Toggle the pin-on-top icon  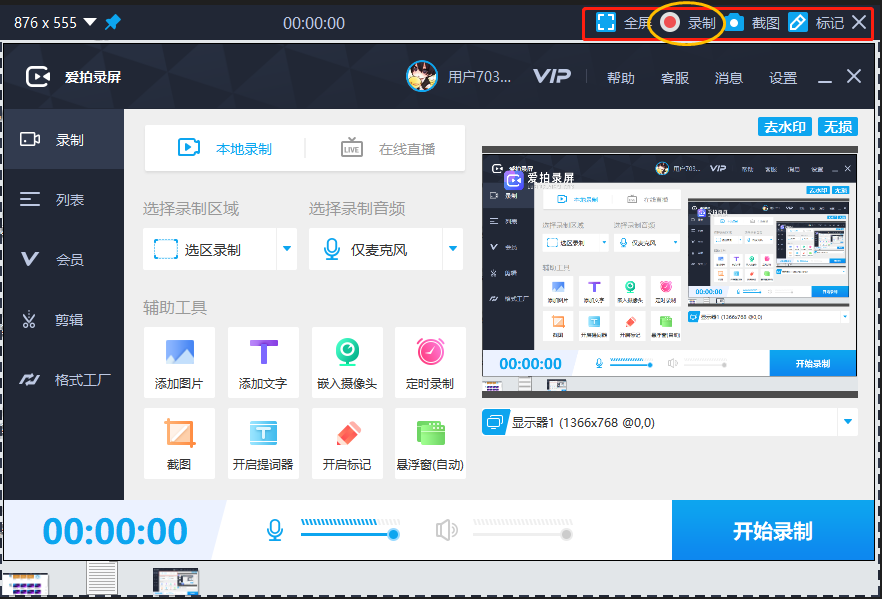[111, 21]
